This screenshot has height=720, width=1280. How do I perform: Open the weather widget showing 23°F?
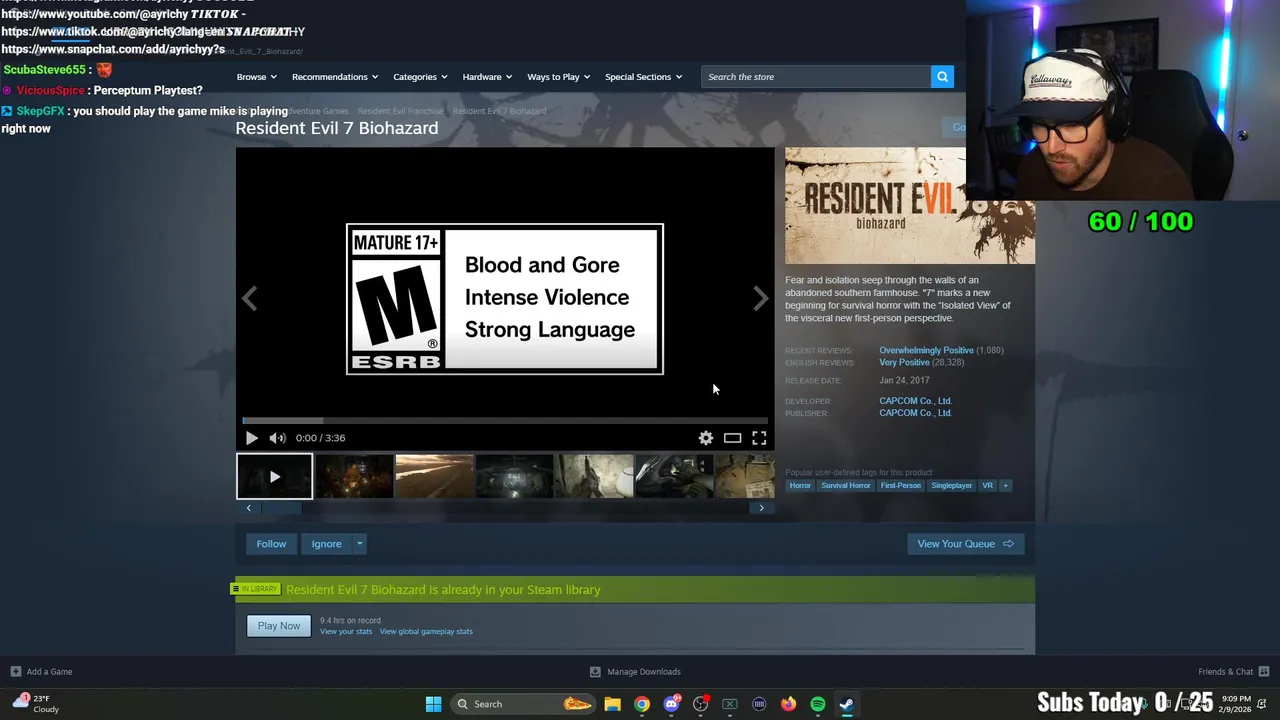36,704
